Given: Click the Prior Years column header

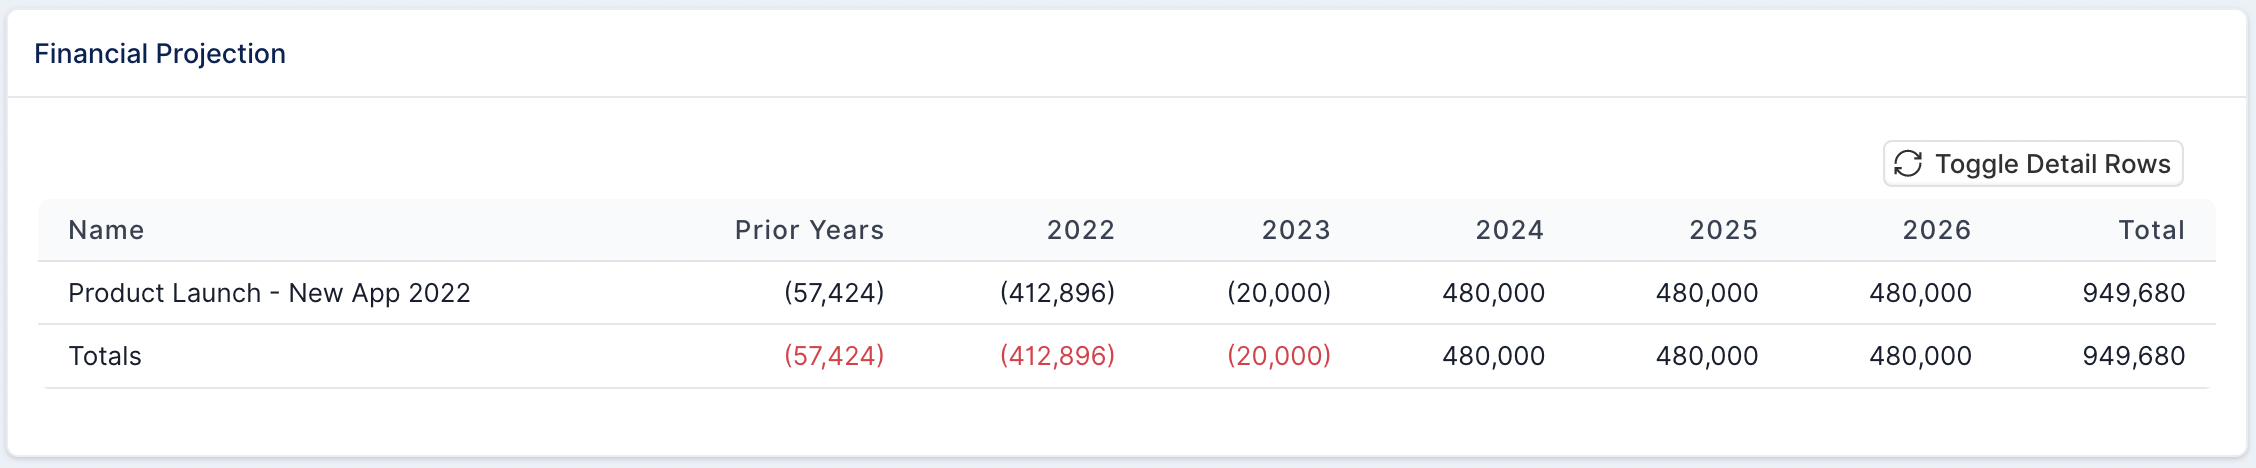Looking at the screenshot, I should click(809, 230).
